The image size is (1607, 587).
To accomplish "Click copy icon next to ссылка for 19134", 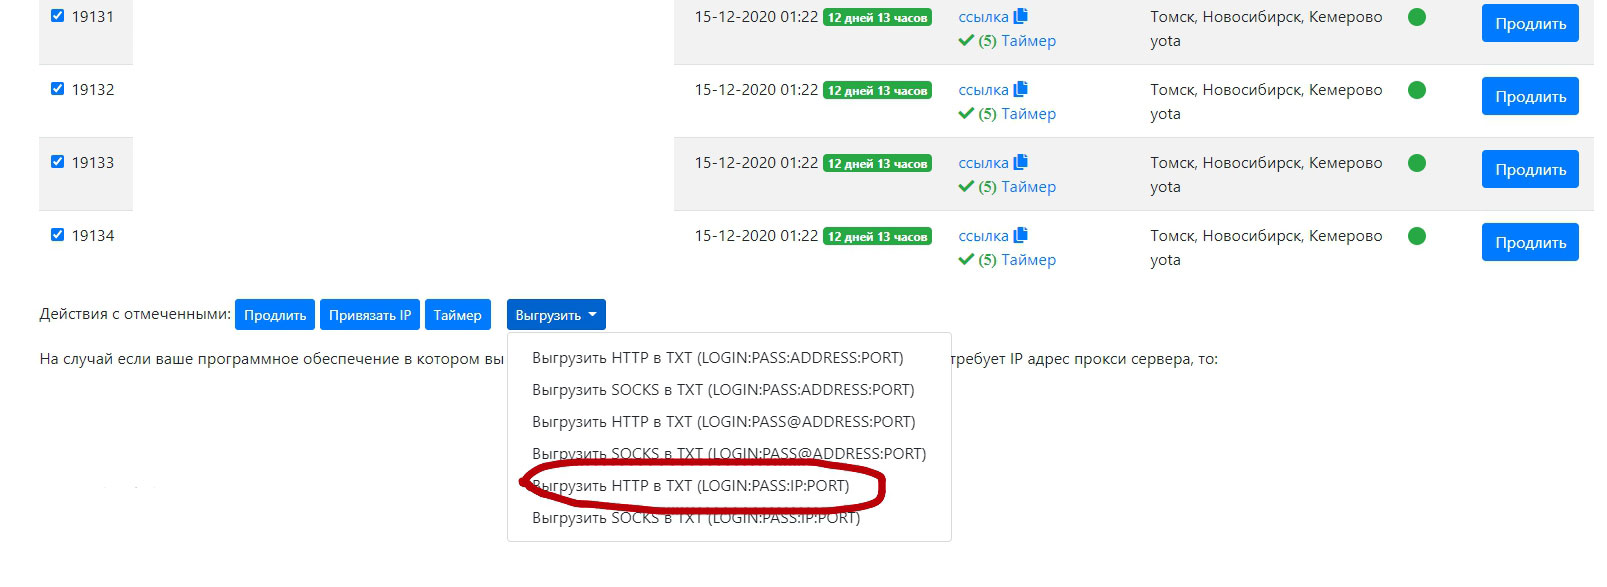I will [x=1020, y=235].
